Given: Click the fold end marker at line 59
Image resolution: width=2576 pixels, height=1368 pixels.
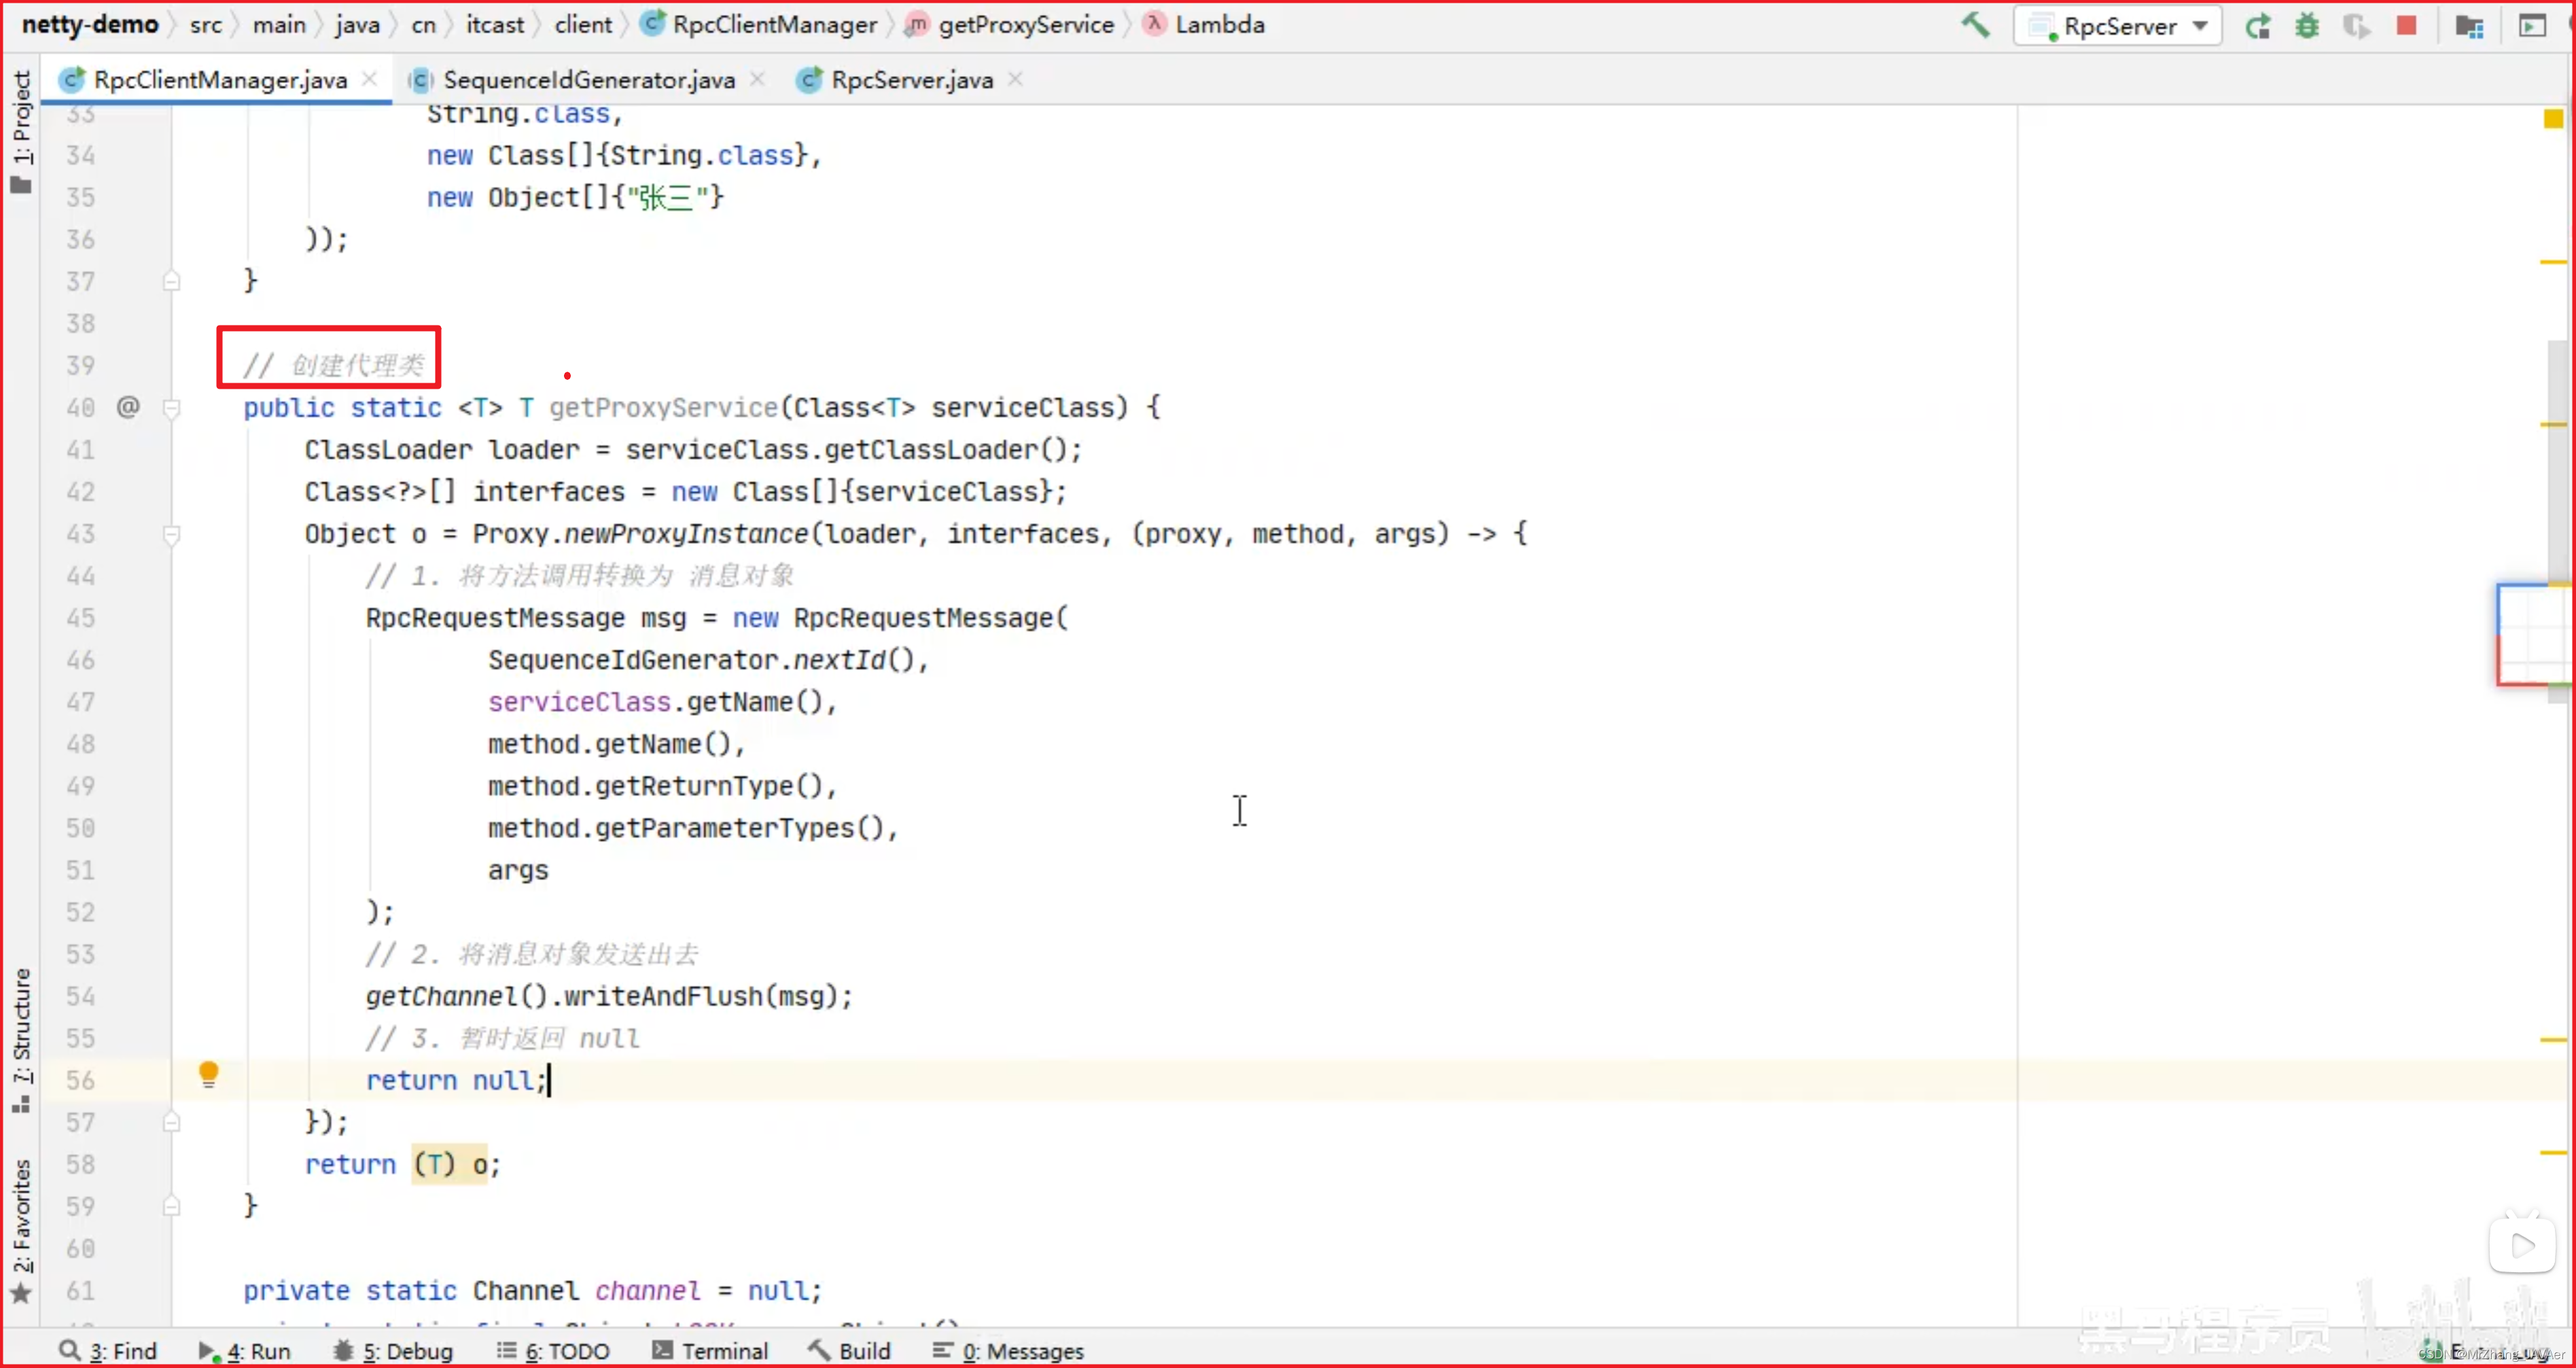Looking at the screenshot, I should (172, 1207).
